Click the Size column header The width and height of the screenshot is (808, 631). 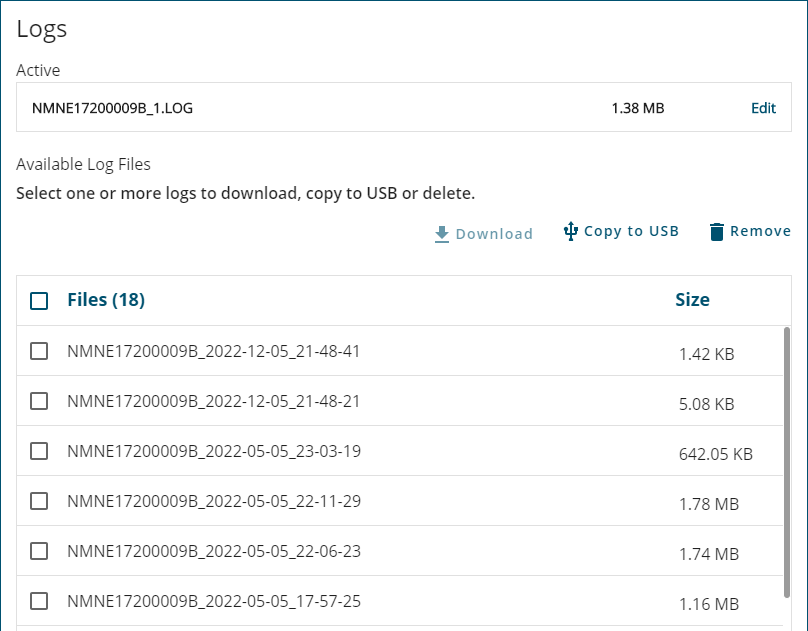[x=692, y=300]
